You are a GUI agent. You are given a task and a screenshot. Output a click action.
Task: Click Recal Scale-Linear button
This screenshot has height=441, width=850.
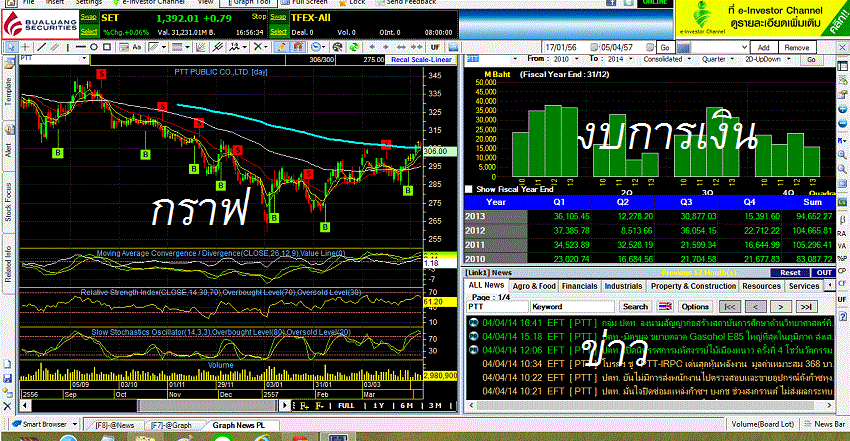(422, 60)
